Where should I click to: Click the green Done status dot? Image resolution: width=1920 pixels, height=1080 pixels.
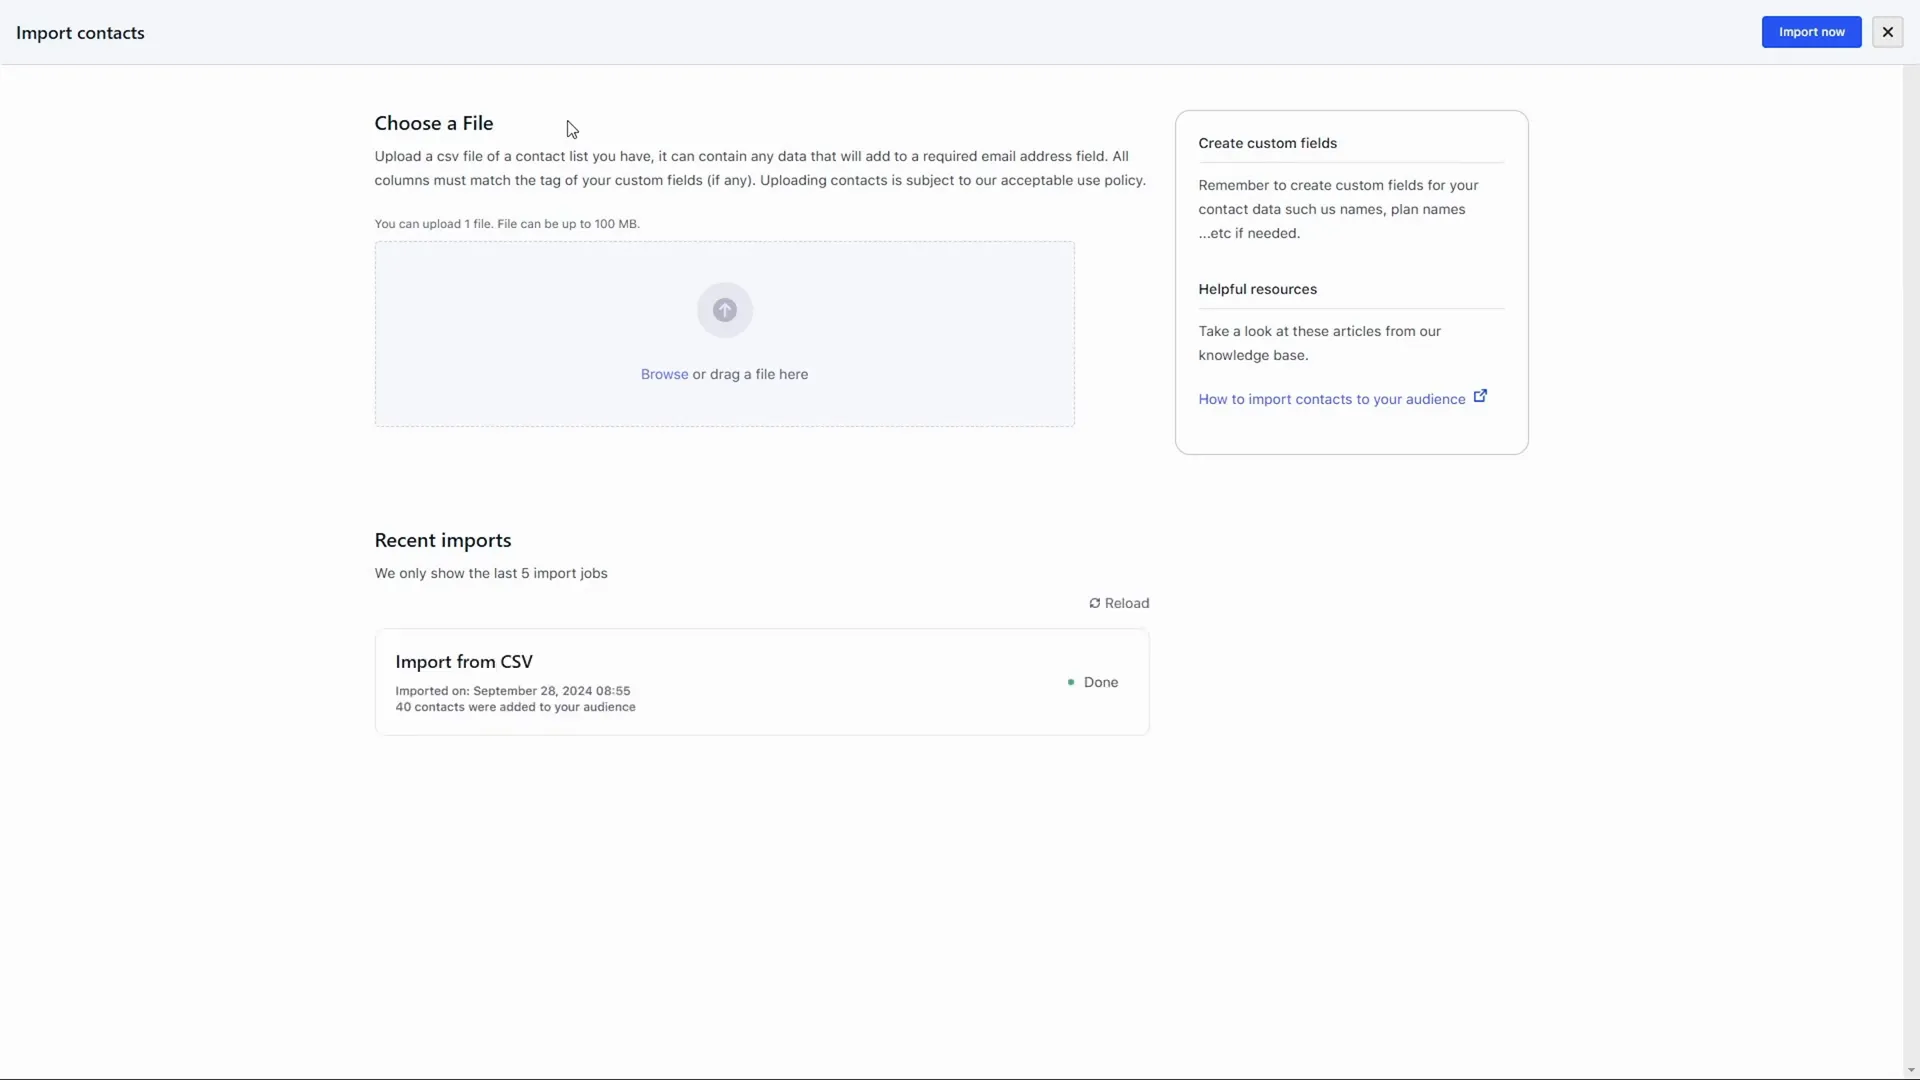tap(1070, 682)
